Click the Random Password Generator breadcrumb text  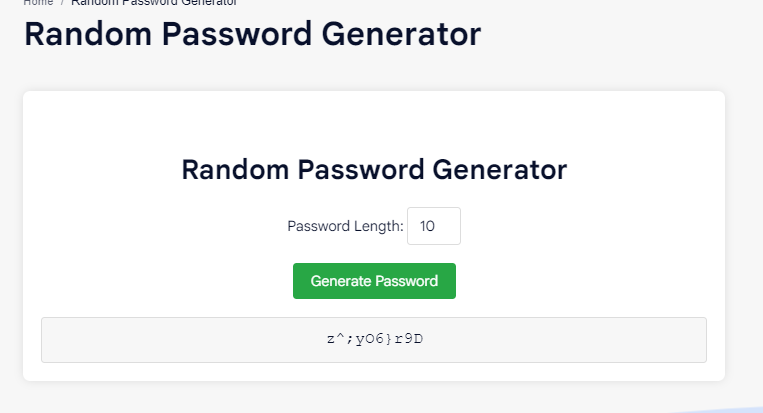(x=154, y=3)
